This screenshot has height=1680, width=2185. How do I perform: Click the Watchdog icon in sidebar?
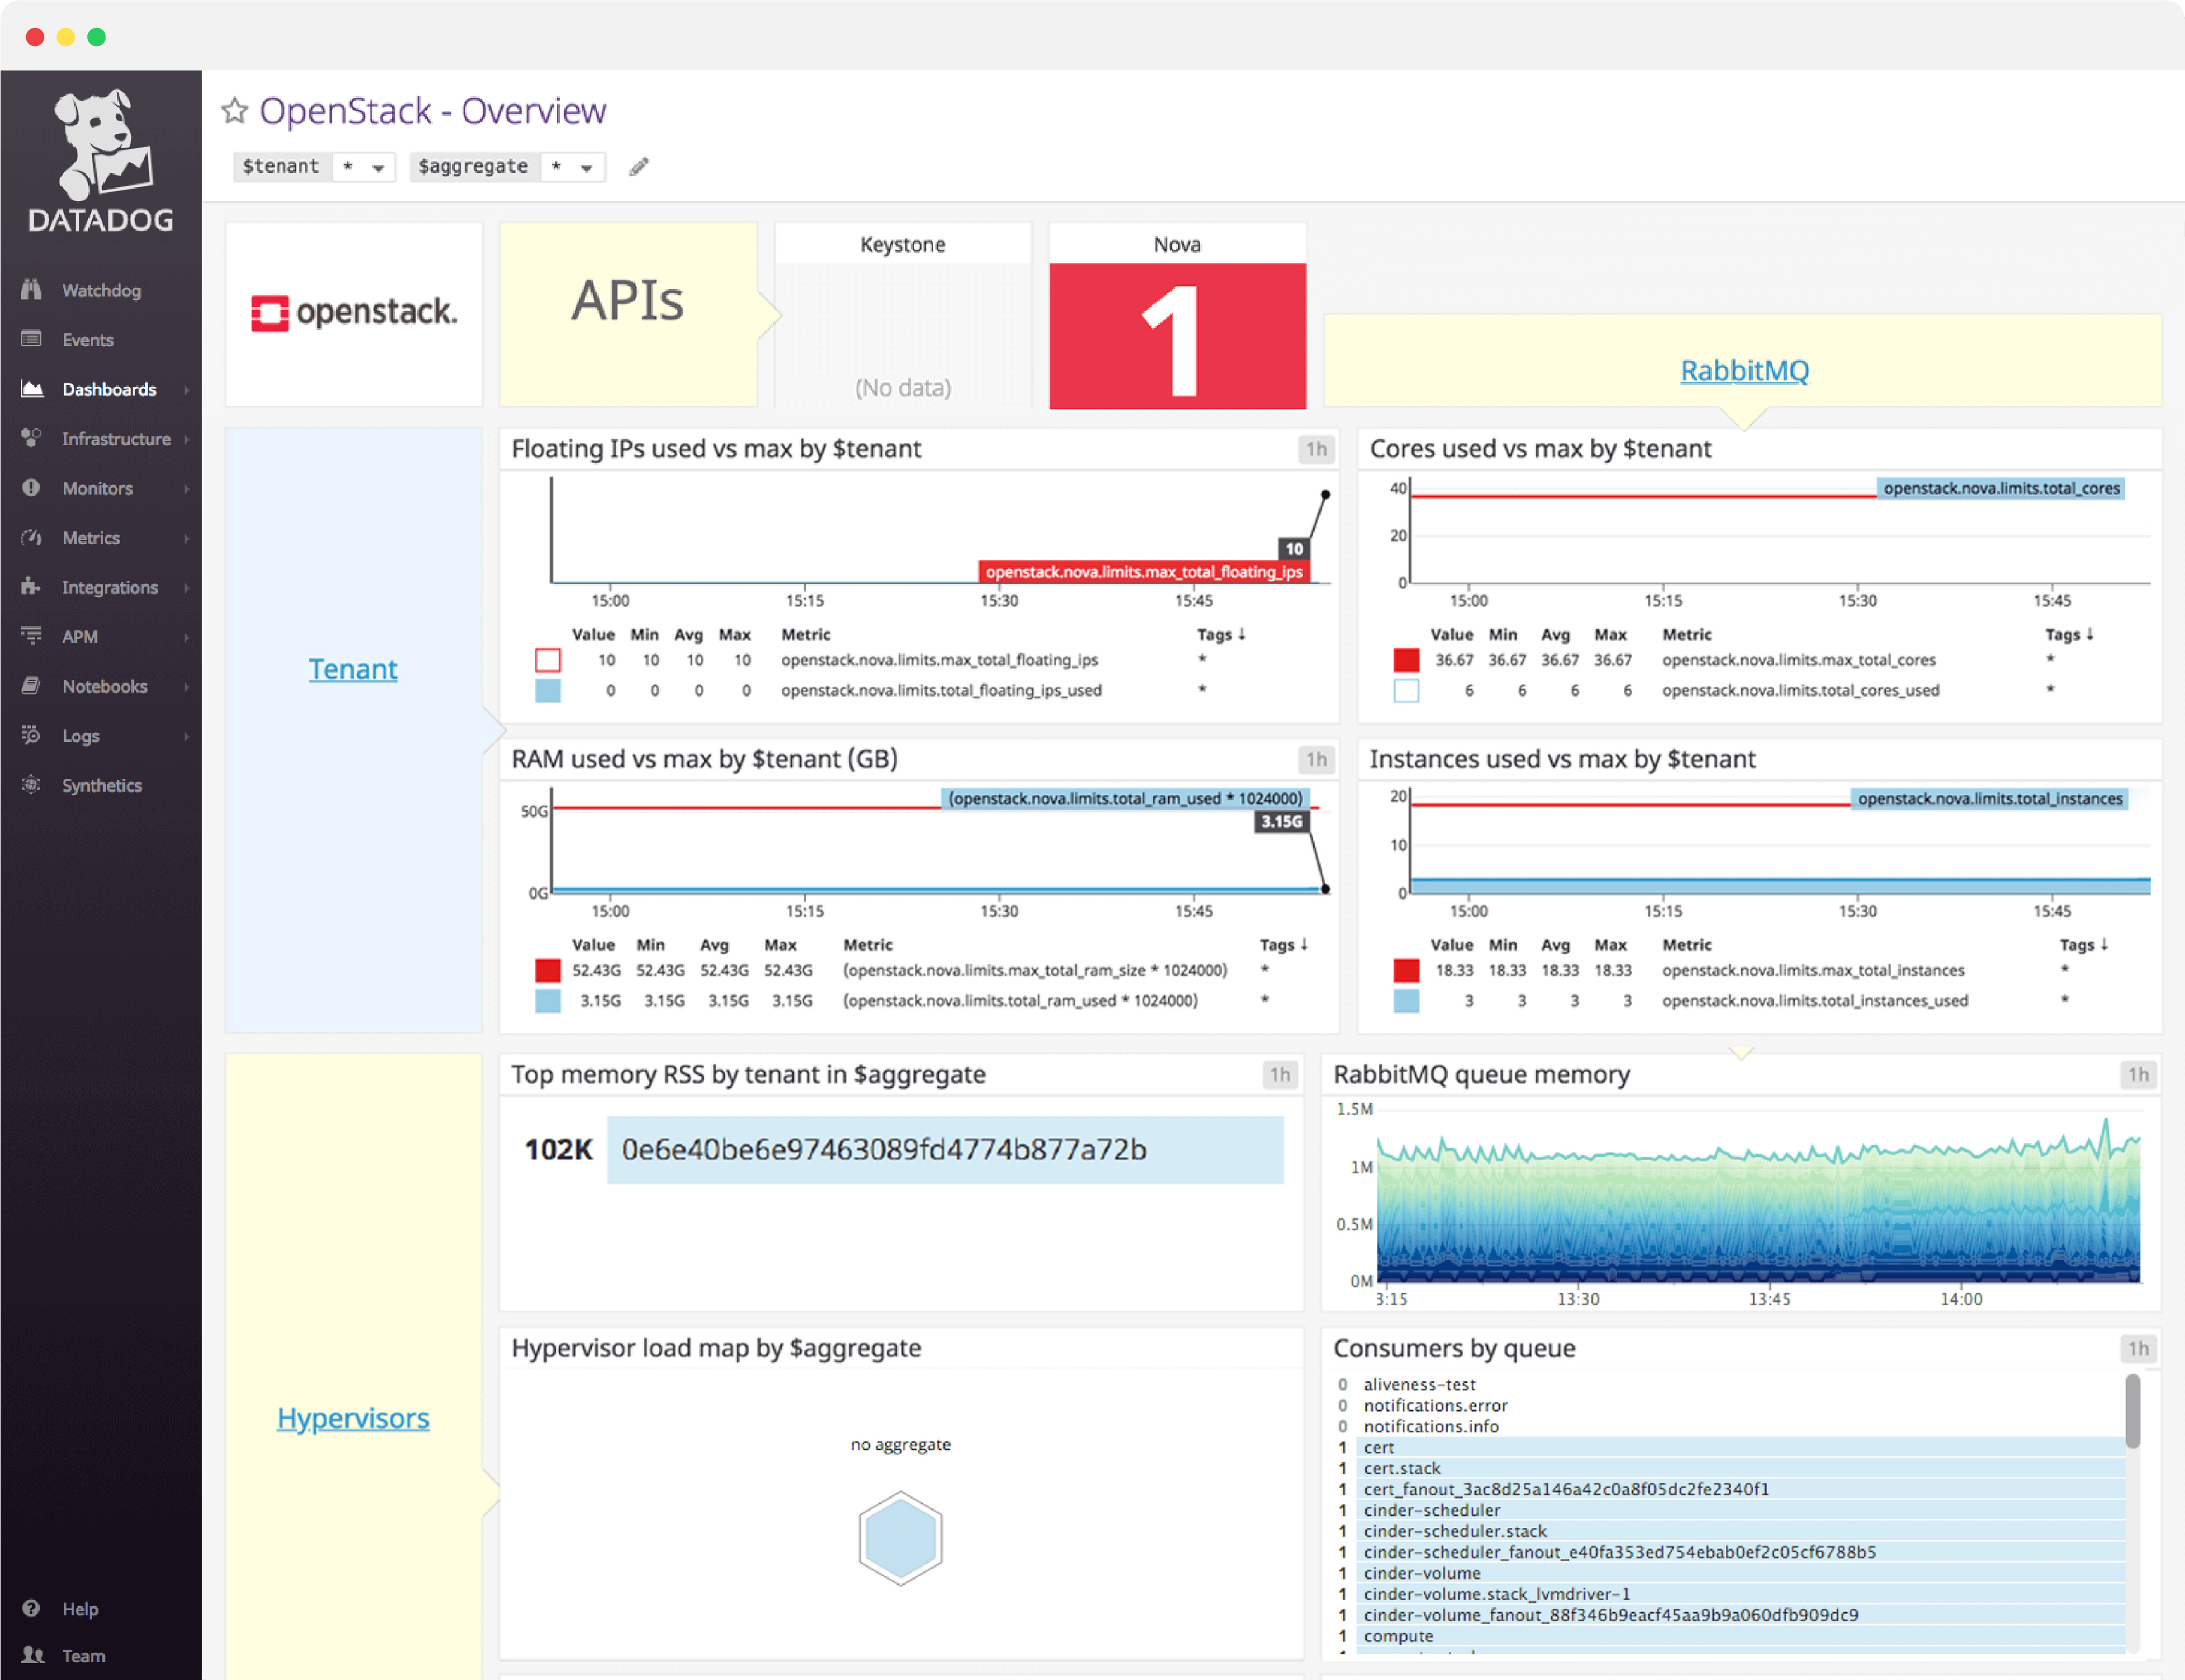click(x=31, y=289)
